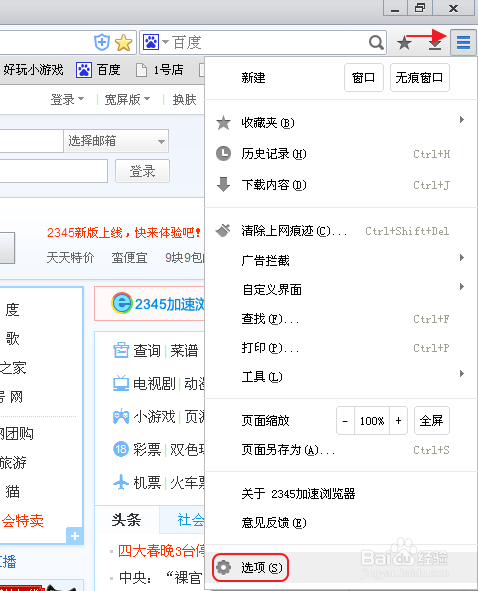This screenshot has width=478, height=591.
Task: Expand 工具(L) submenu
Action: point(341,376)
